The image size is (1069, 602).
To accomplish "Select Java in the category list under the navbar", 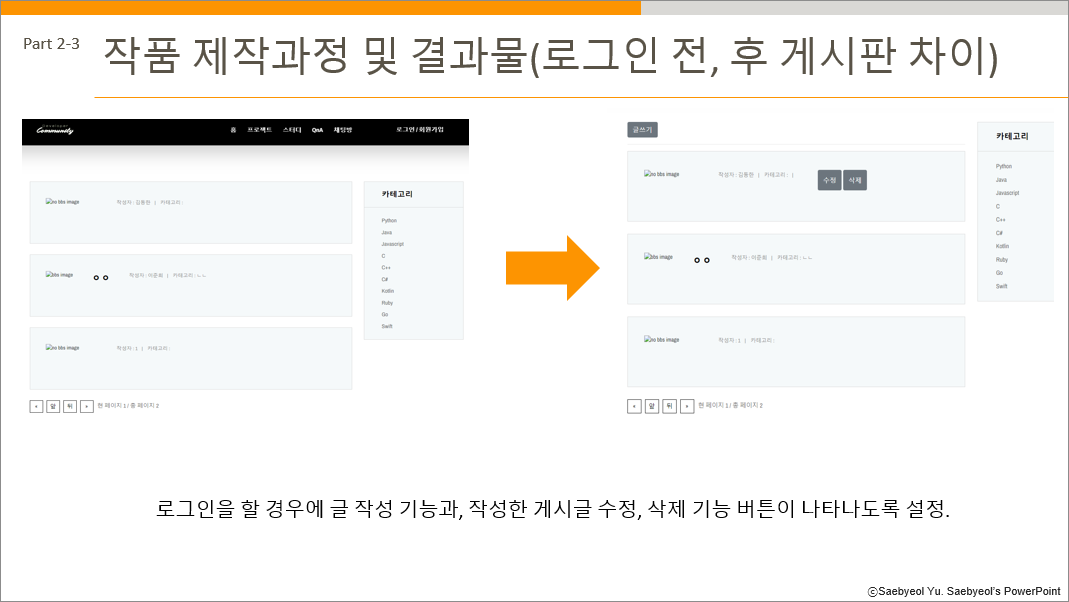I will point(387,232).
